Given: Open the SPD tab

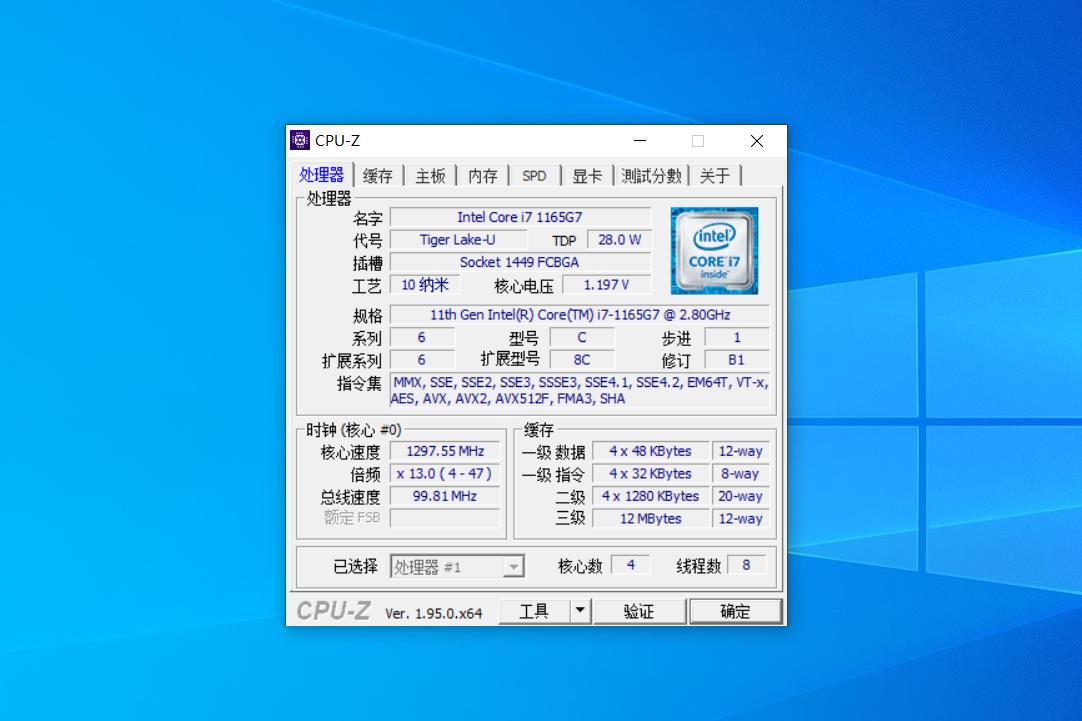Looking at the screenshot, I should tap(534, 174).
